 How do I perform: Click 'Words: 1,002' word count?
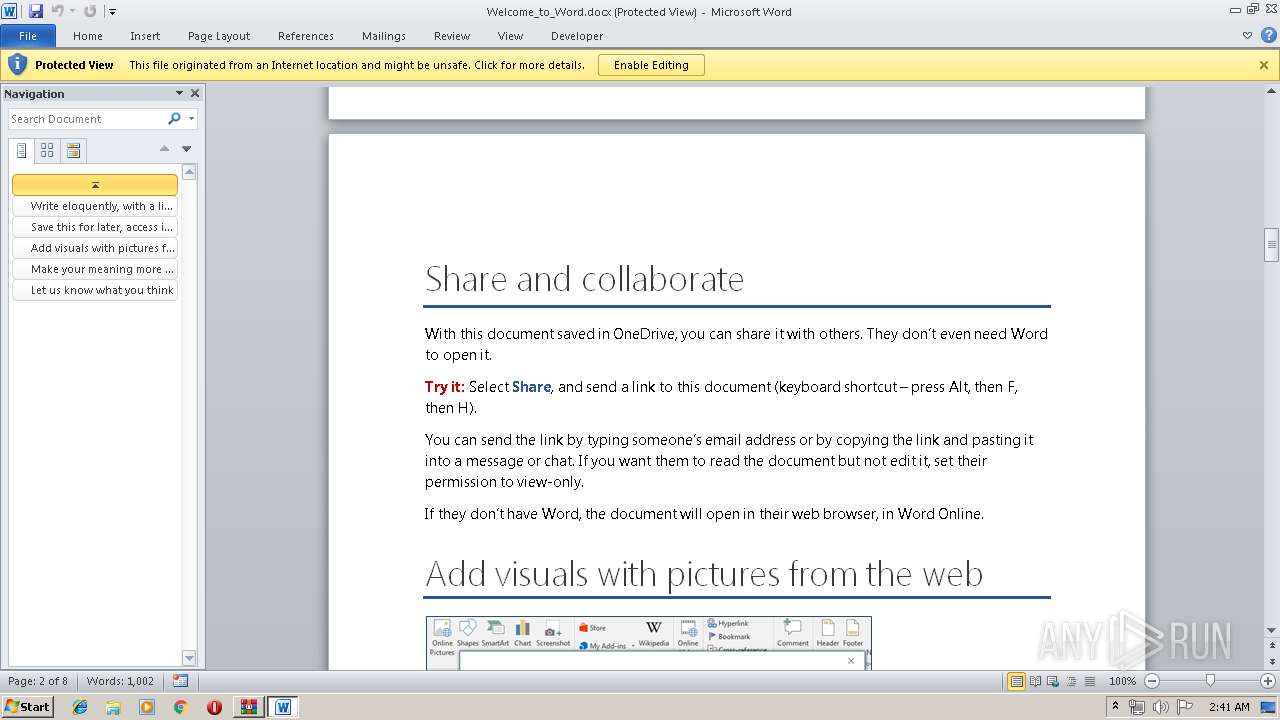tap(120, 681)
